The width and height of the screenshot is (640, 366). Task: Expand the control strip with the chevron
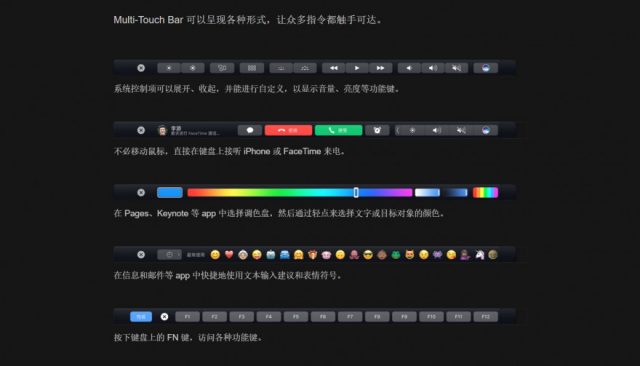[398, 130]
